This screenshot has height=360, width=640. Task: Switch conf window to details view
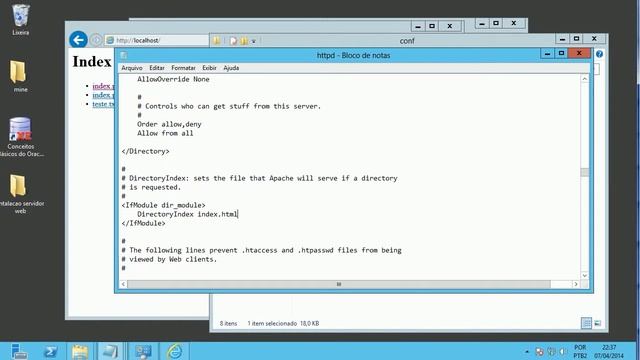[x=586, y=323]
